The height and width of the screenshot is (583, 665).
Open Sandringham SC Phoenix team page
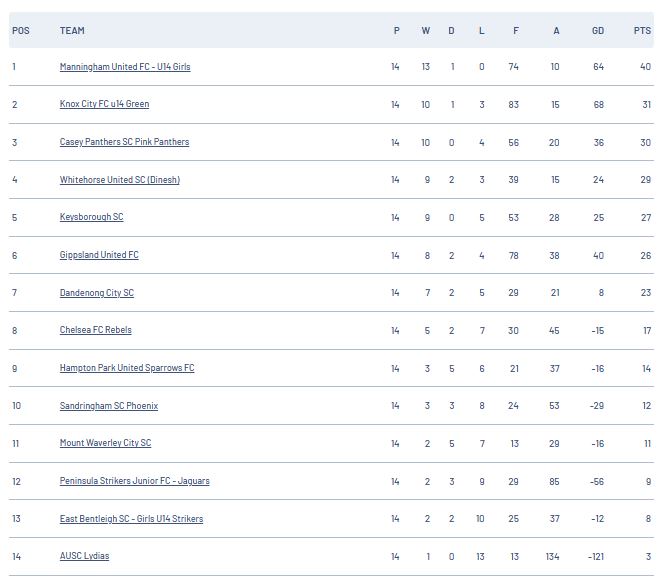tap(109, 406)
